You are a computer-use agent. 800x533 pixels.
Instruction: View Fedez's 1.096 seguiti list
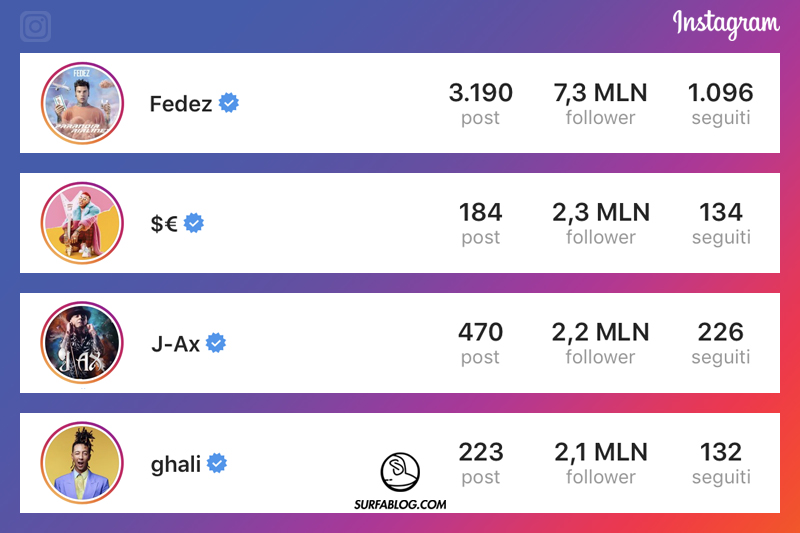[x=720, y=103]
